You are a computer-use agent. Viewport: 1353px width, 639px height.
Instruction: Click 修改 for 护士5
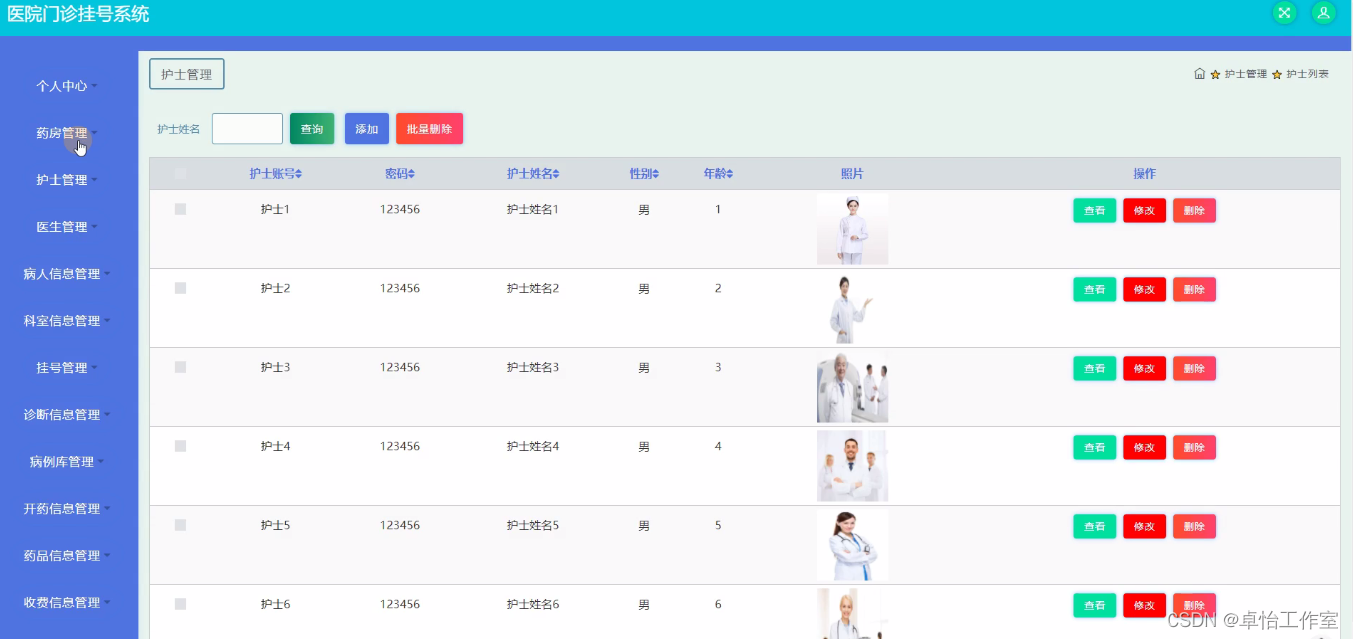pyautogui.click(x=1145, y=526)
